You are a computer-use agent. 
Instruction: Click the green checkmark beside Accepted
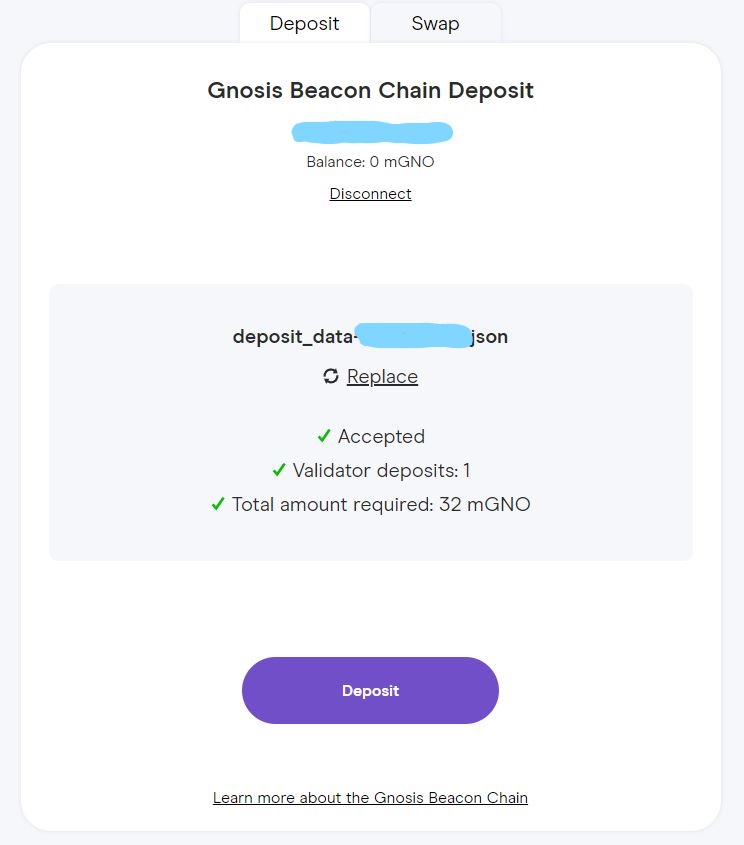324,436
